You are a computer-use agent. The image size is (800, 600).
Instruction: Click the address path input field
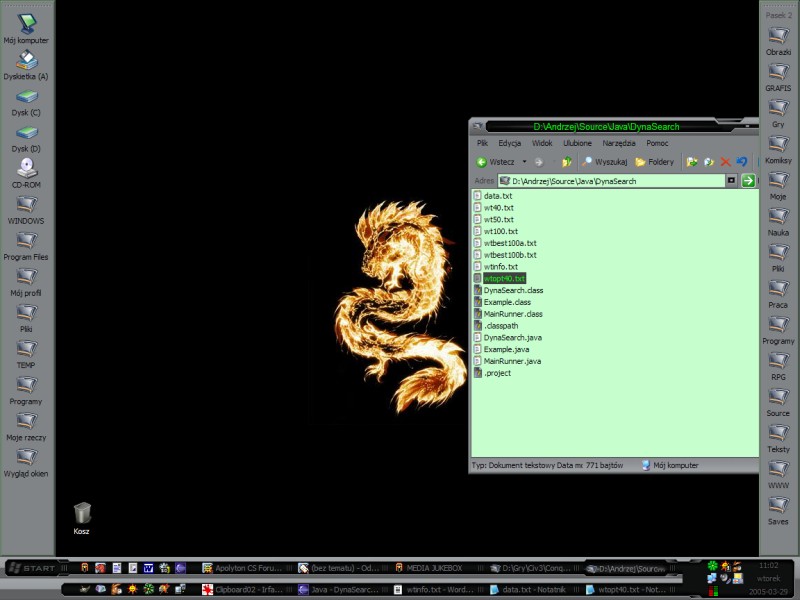(610, 181)
